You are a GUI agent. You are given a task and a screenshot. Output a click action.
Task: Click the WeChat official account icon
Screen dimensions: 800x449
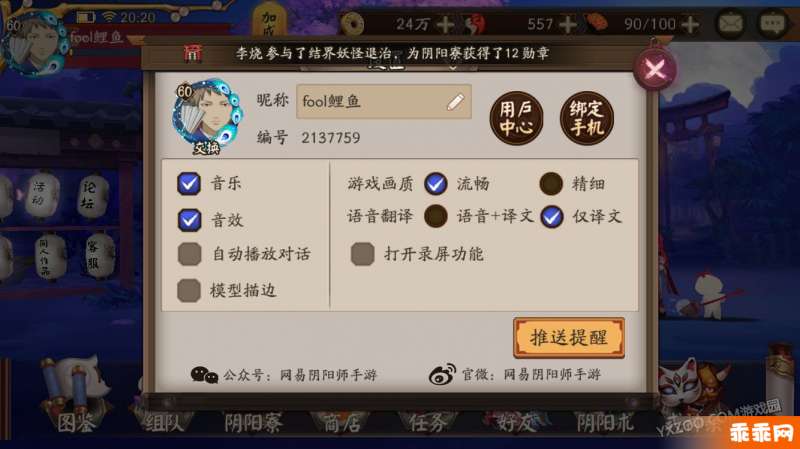[x=204, y=375]
